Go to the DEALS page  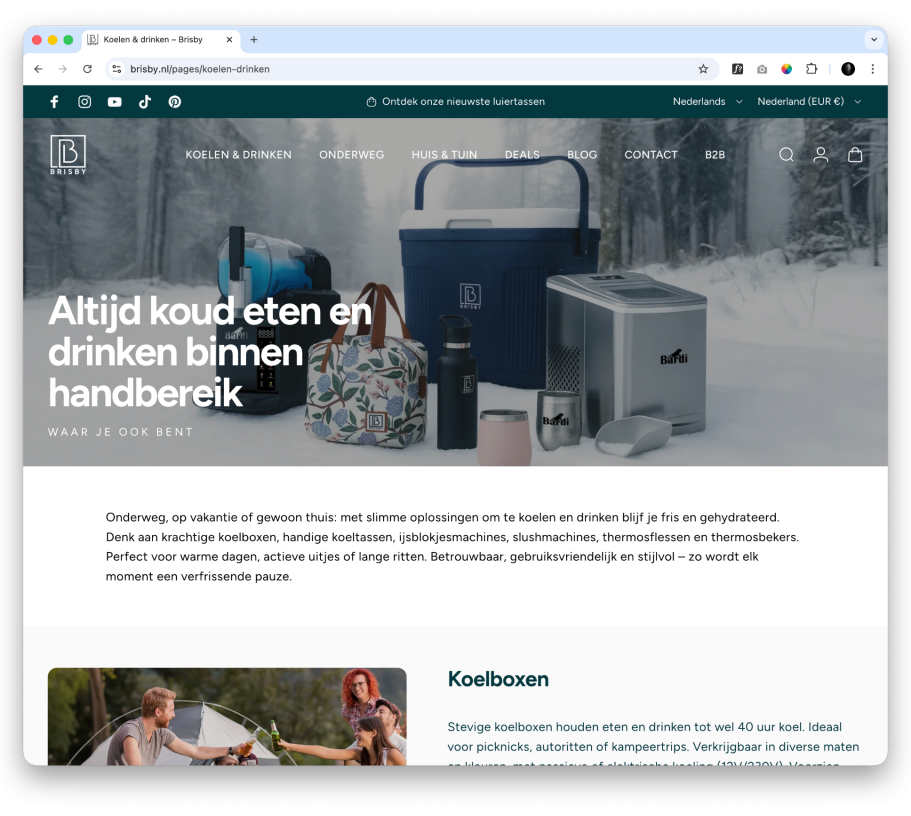coord(522,155)
